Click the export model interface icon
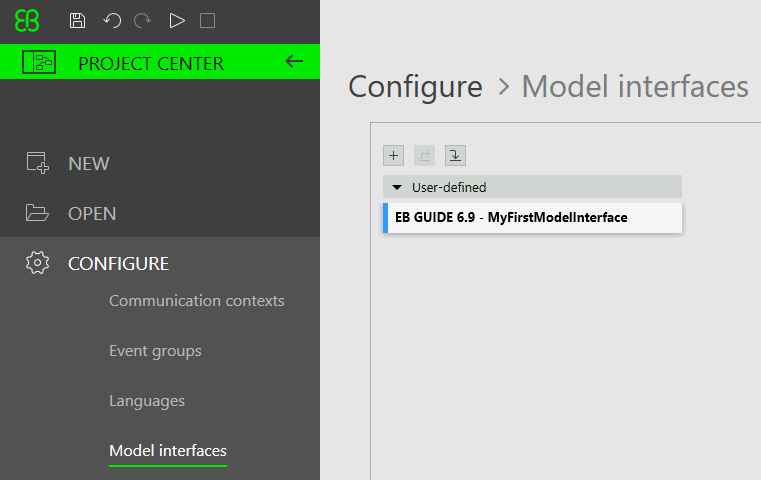 pyautogui.click(x=425, y=156)
